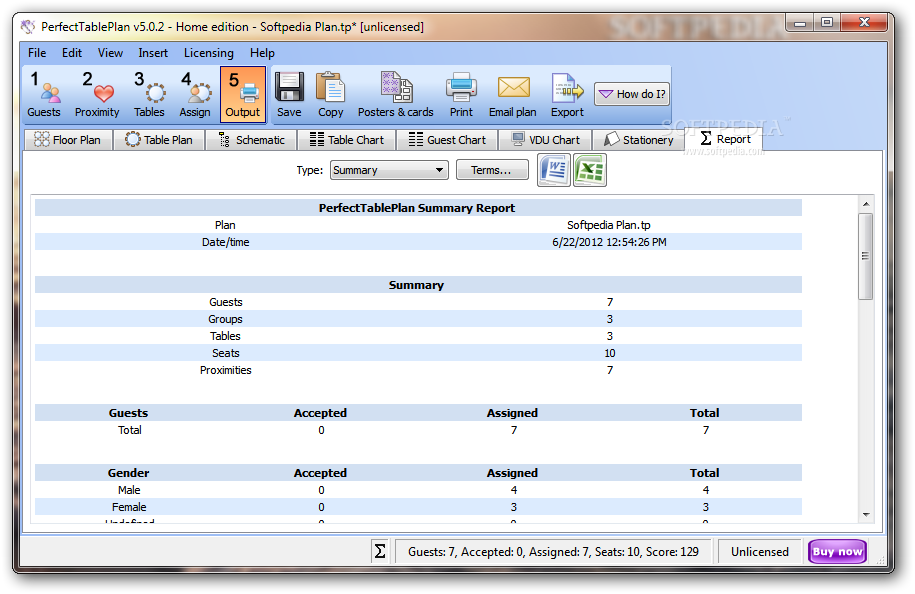Click the report scrollbar down arrow

[866, 515]
